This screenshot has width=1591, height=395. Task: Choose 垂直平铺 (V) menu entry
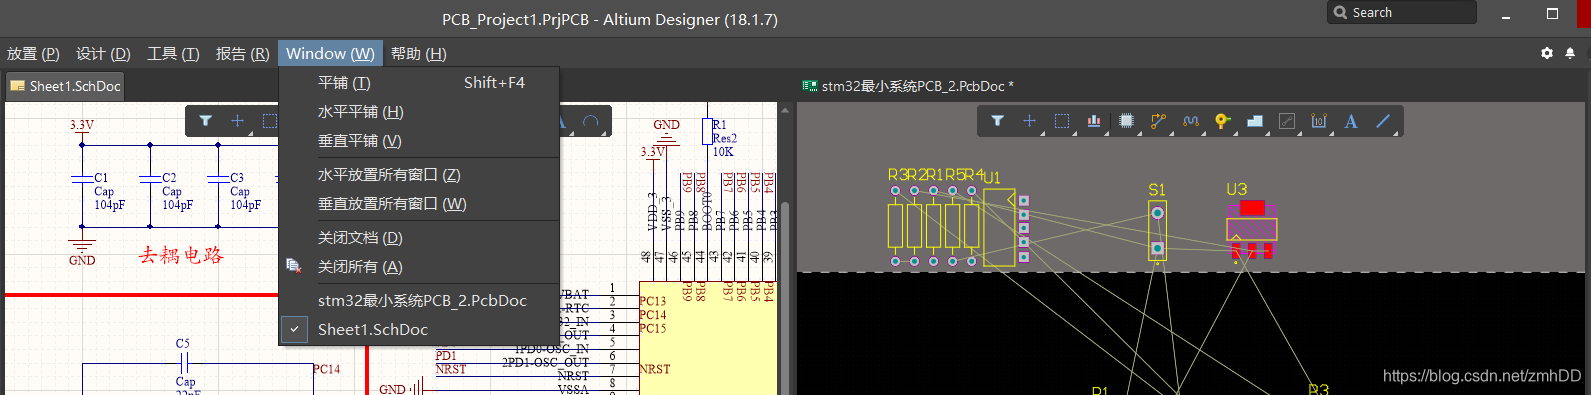click(x=419, y=141)
